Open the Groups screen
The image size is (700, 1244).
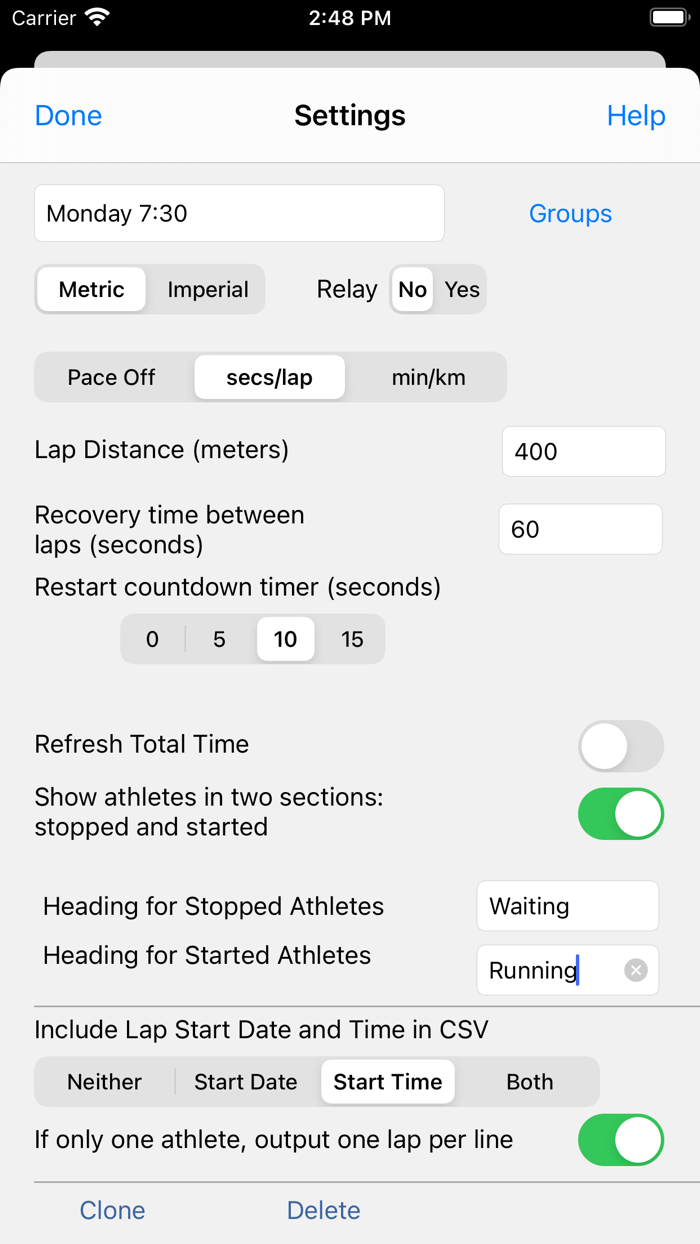pyautogui.click(x=570, y=213)
